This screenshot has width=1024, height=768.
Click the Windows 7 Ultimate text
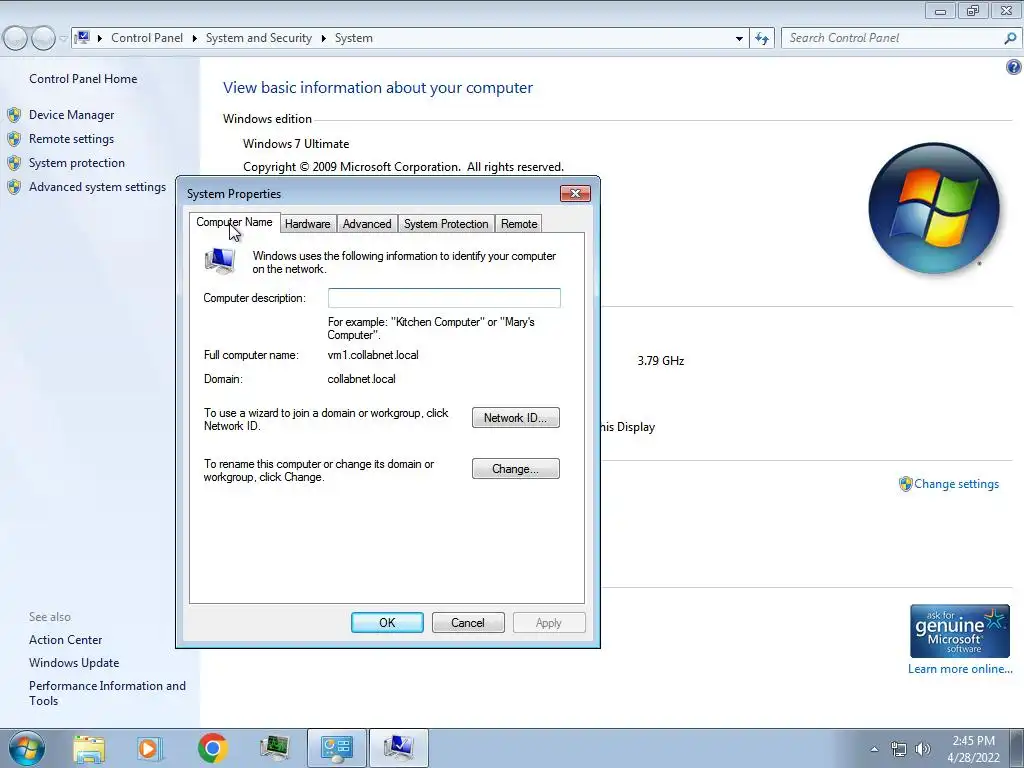click(296, 144)
